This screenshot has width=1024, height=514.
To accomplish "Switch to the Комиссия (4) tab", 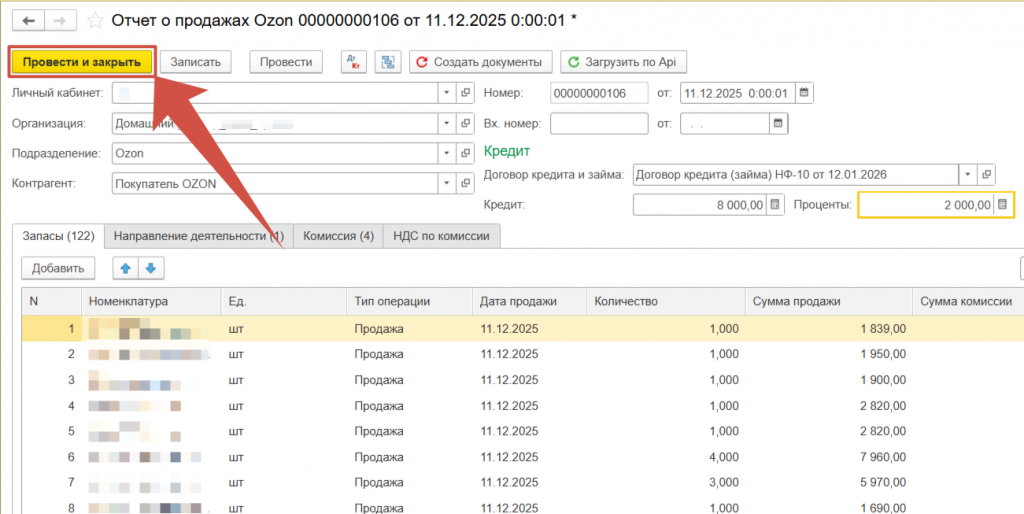I will tap(338, 236).
